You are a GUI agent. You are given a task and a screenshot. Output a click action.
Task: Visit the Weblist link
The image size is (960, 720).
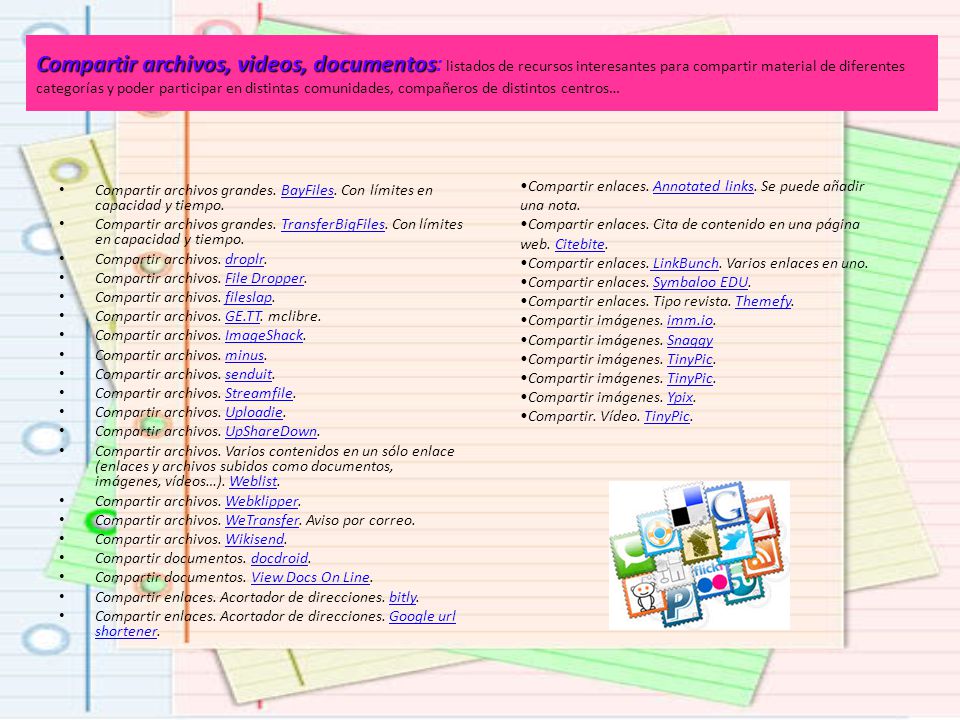point(253,481)
